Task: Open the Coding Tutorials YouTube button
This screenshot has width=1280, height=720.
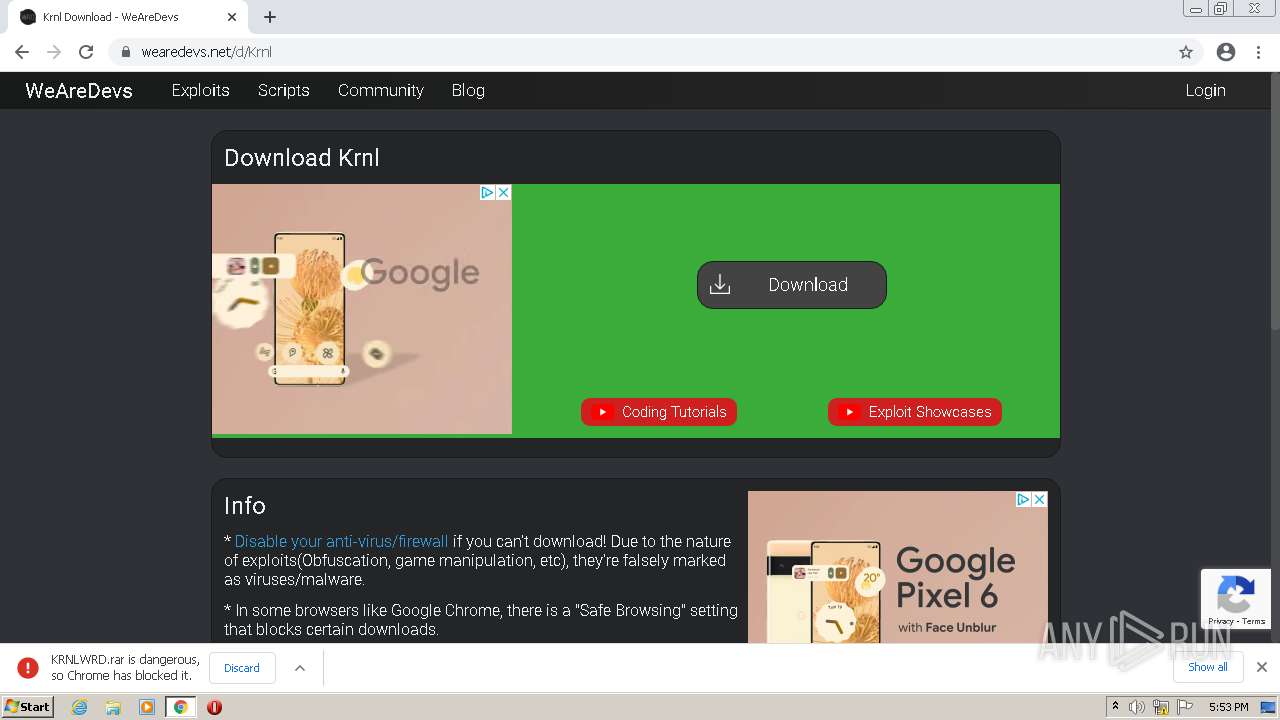Action: 659,412
